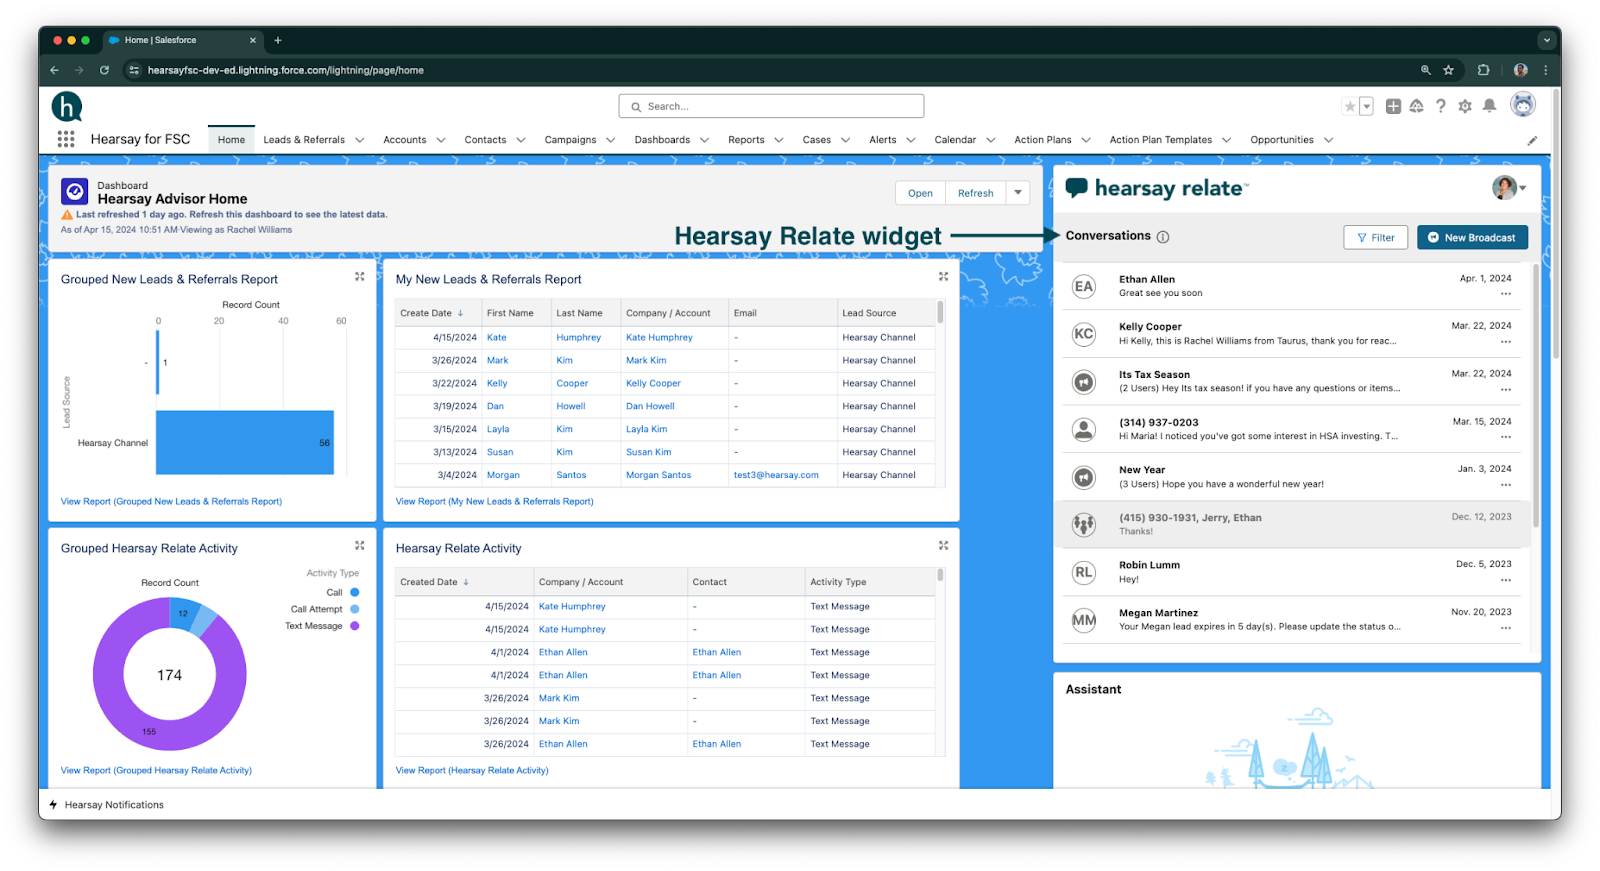This screenshot has width=1600, height=871.
Task: Open the browser extensions puzzle icon
Action: click(1483, 70)
